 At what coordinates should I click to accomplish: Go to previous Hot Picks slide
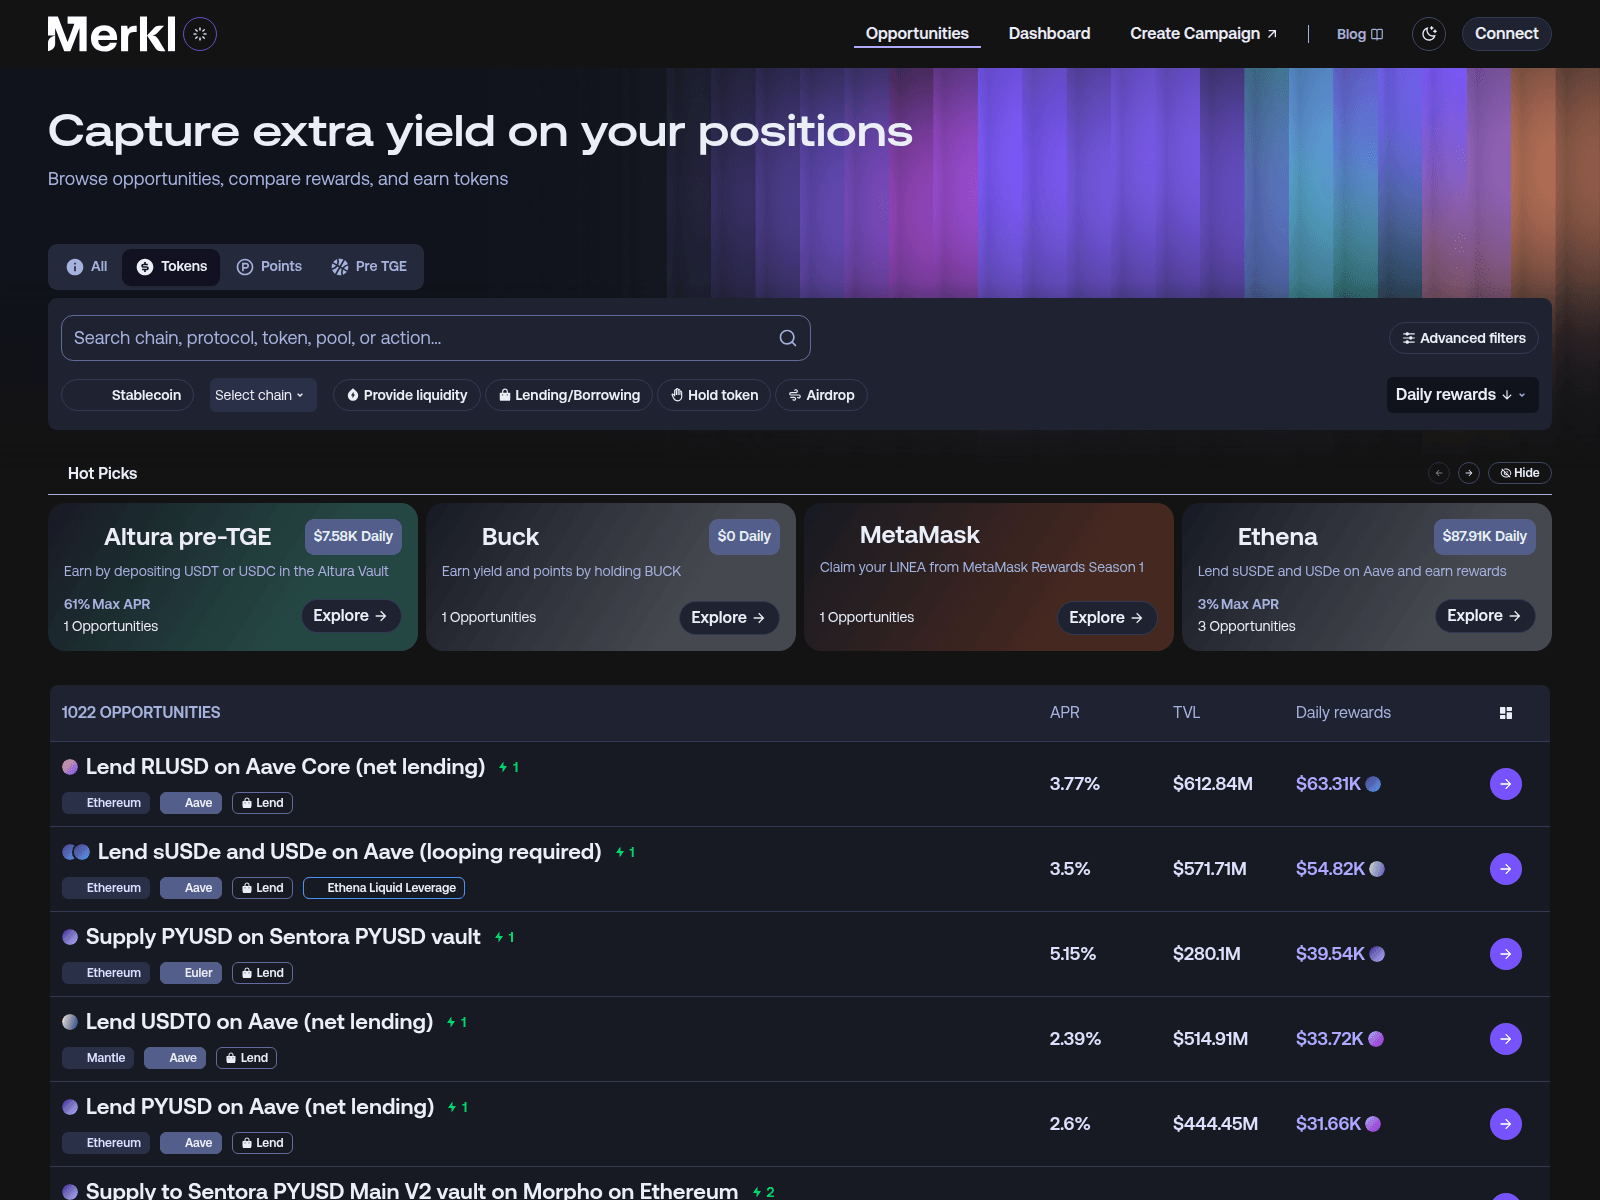[x=1439, y=473]
